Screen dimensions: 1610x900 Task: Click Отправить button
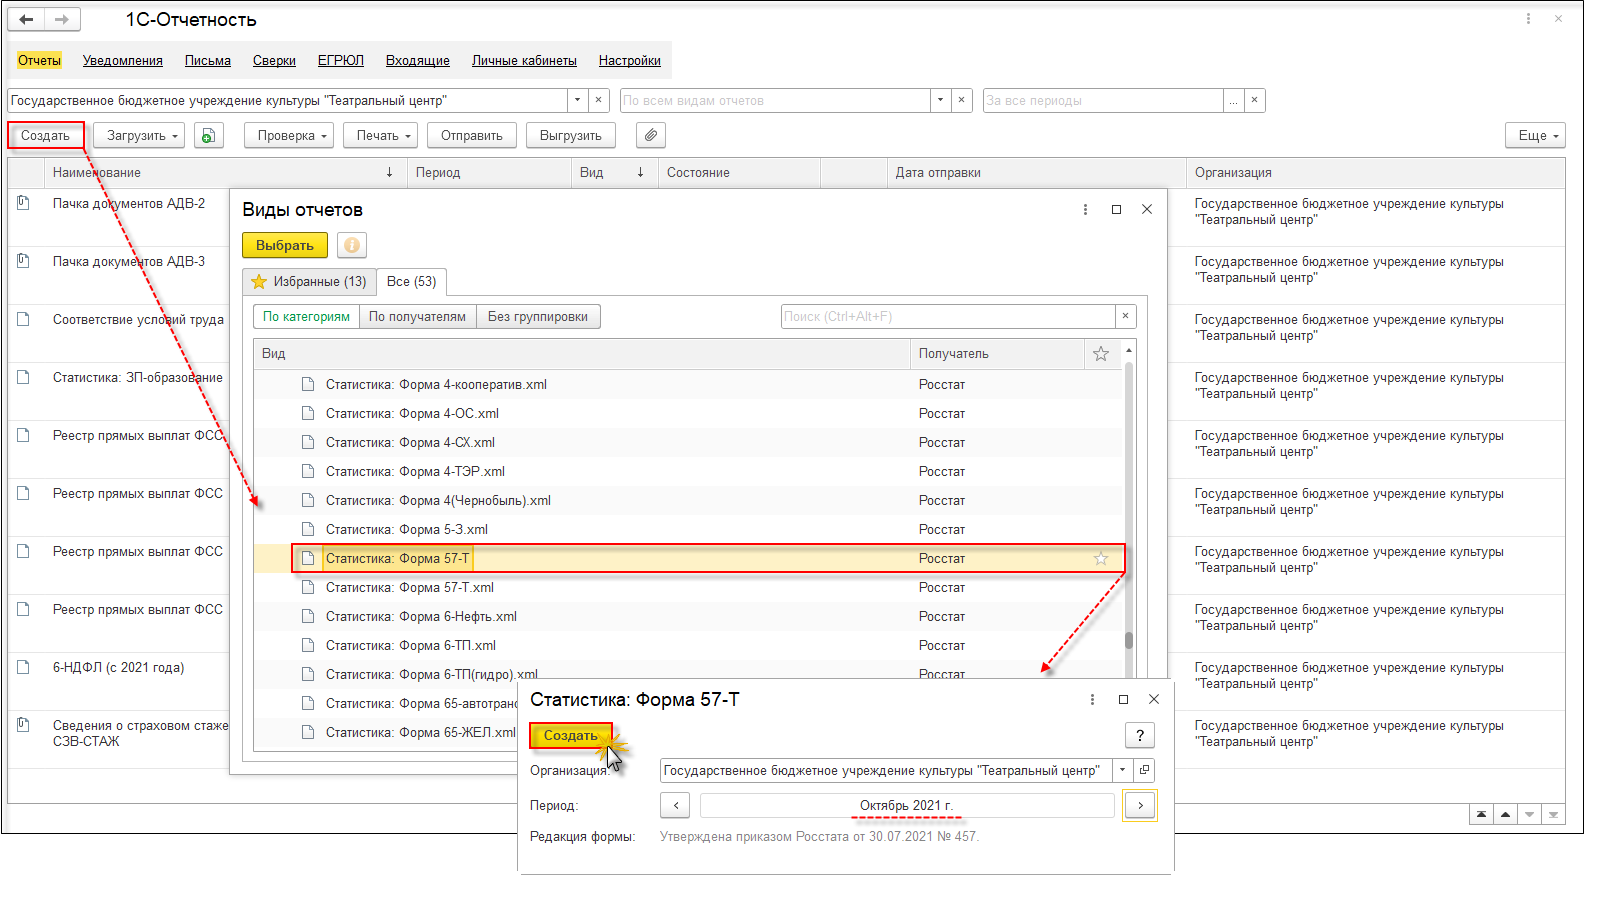472,135
